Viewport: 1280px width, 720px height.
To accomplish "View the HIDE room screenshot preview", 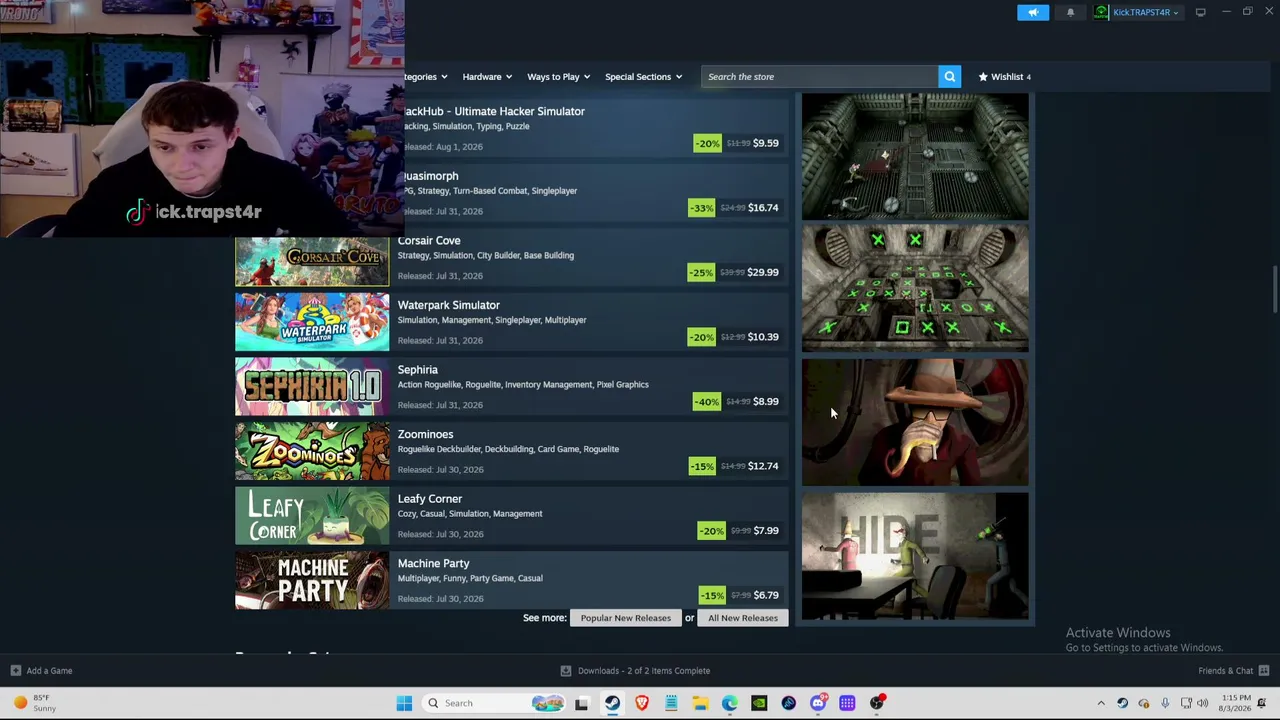I will (915, 555).
